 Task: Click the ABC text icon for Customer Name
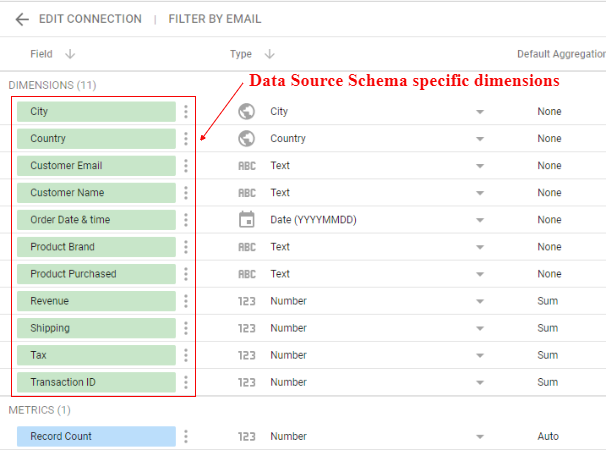tap(247, 193)
